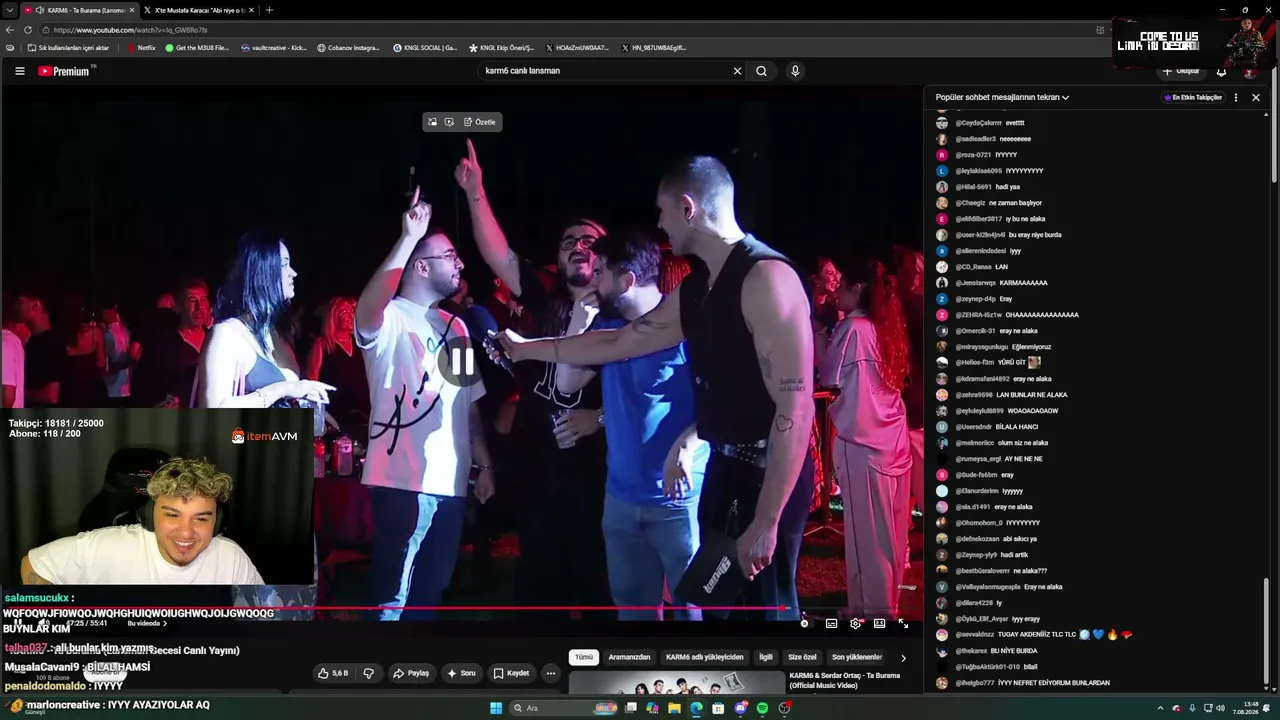
Task: Expand the 'Popüler sohbet mesajlarının tekrarı' dropdown
Action: [x=1002, y=97]
